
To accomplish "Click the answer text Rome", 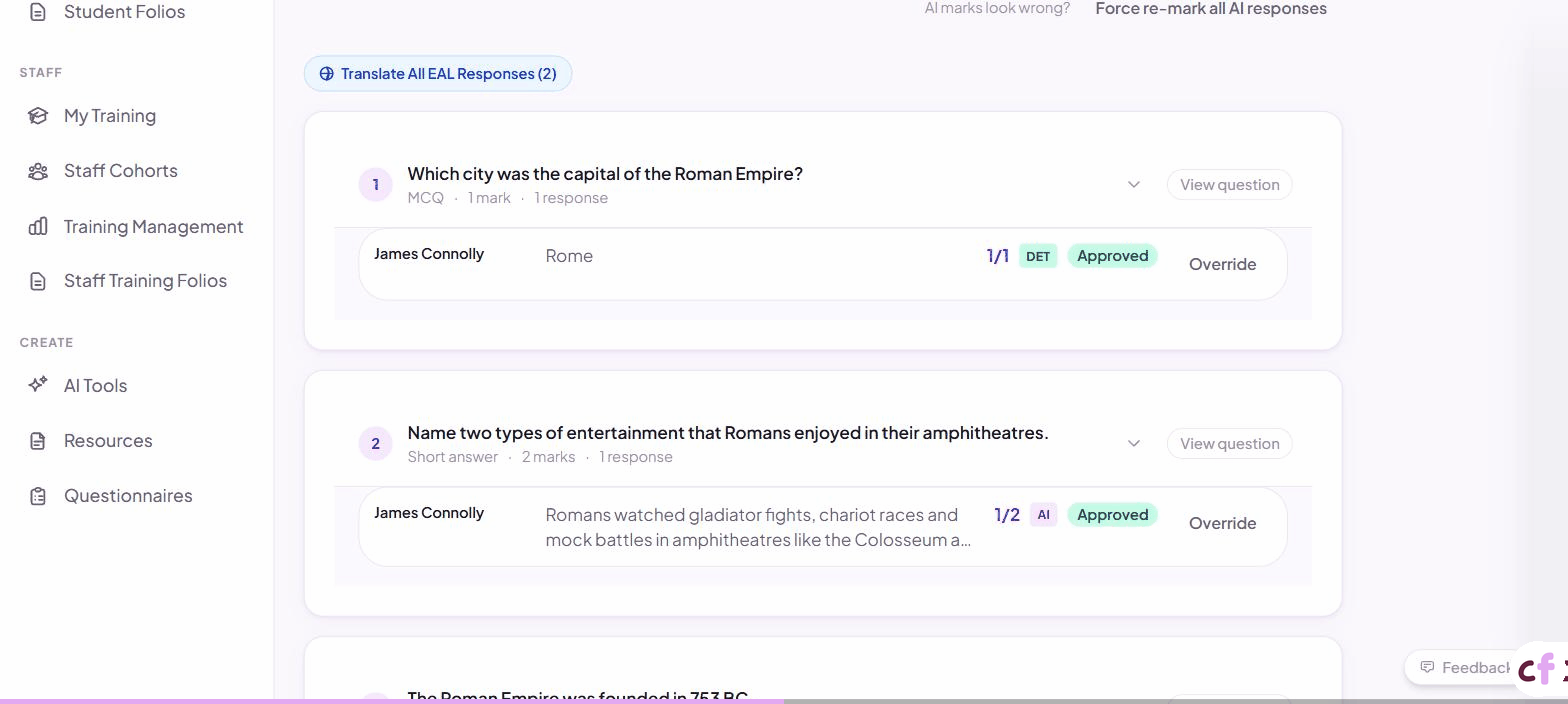I will point(569,256).
